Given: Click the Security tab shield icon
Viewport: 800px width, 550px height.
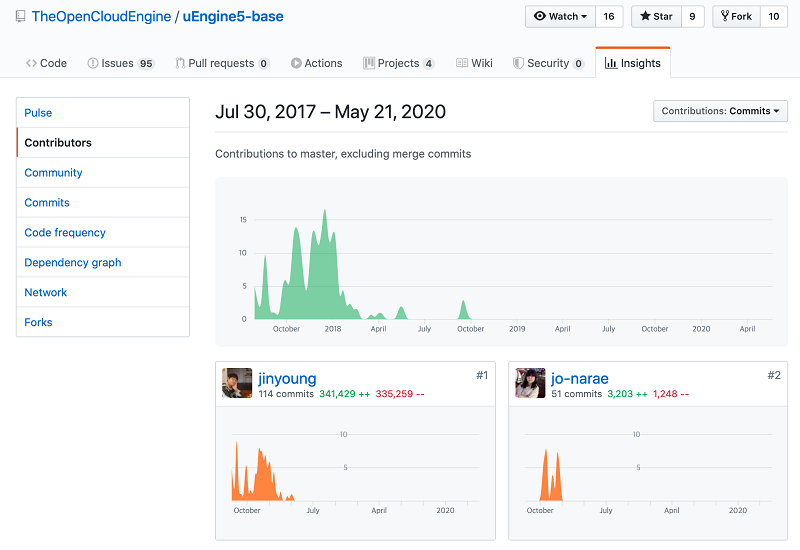Looking at the screenshot, I should coord(518,63).
